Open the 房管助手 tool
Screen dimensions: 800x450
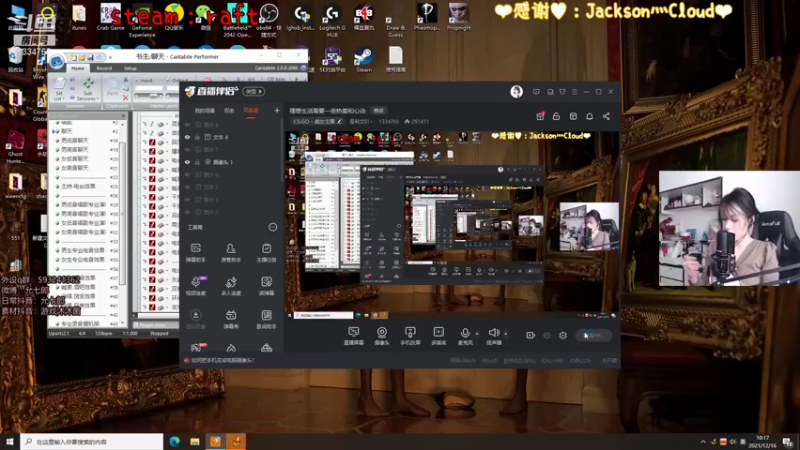pyautogui.click(x=231, y=252)
